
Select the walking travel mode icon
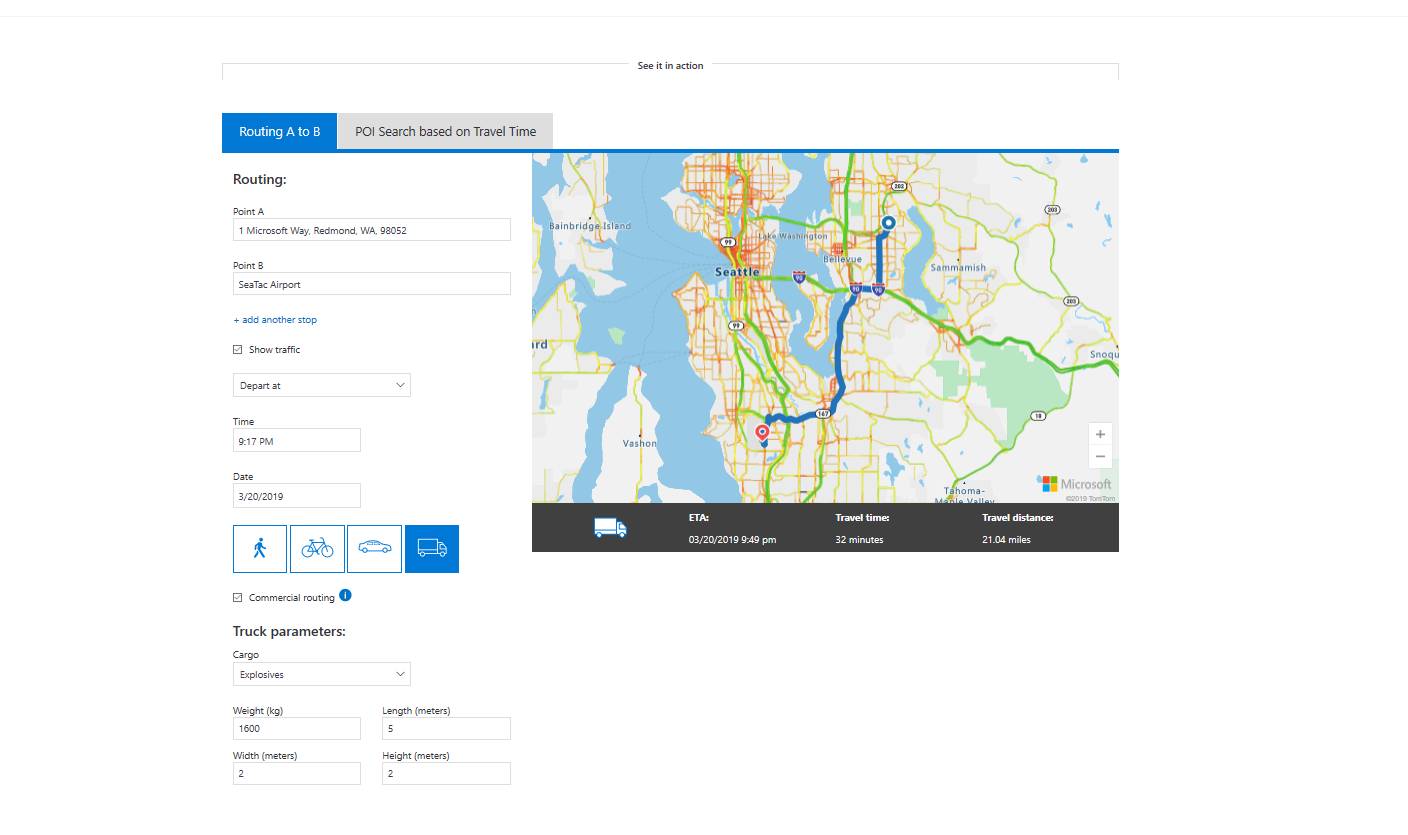coord(260,549)
